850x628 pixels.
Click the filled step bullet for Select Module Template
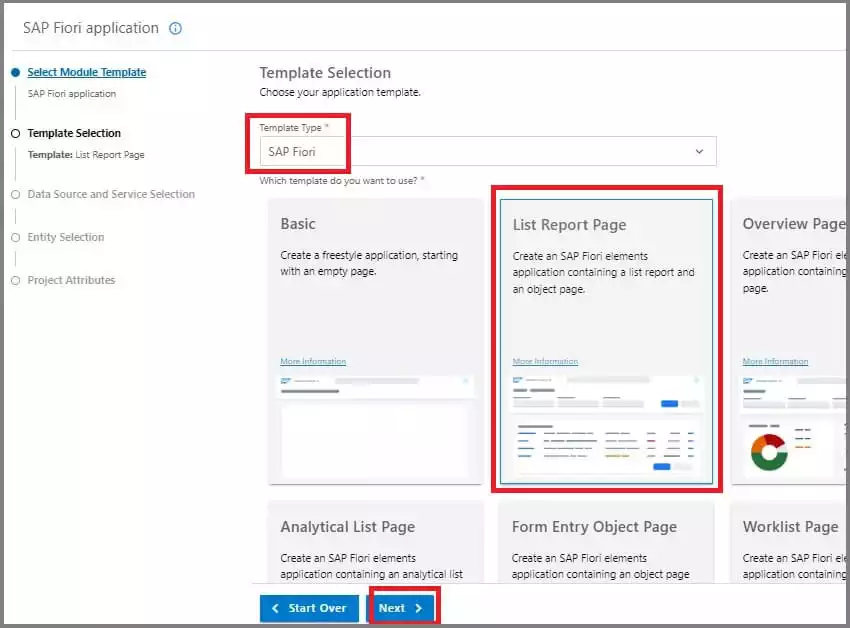click(x=15, y=72)
